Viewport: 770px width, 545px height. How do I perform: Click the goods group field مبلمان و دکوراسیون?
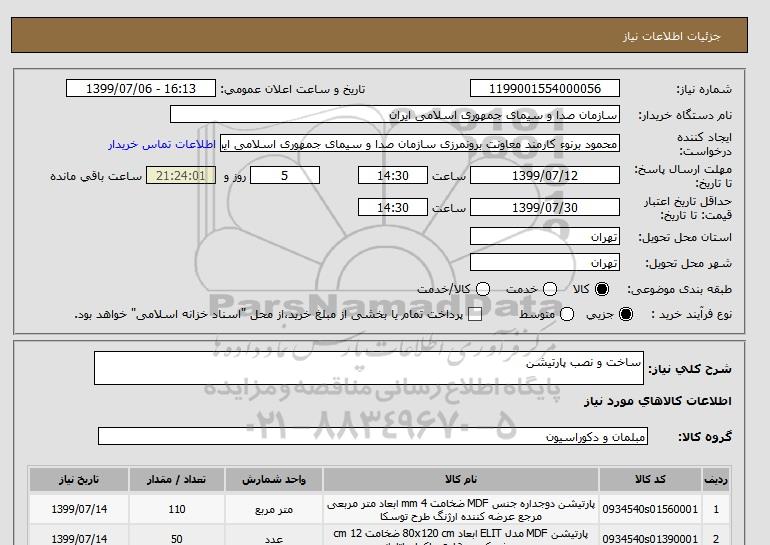point(373,436)
